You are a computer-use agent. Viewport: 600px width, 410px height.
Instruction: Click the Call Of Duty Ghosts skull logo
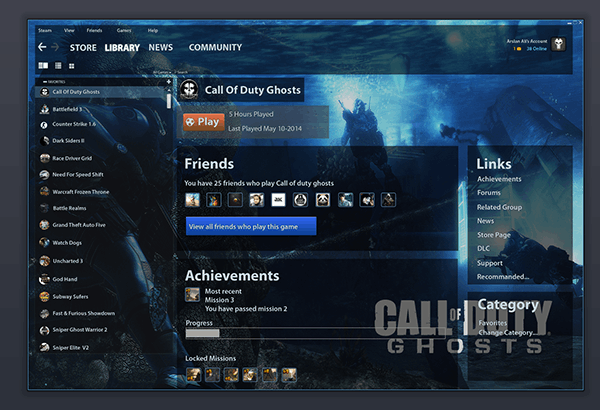(189, 90)
